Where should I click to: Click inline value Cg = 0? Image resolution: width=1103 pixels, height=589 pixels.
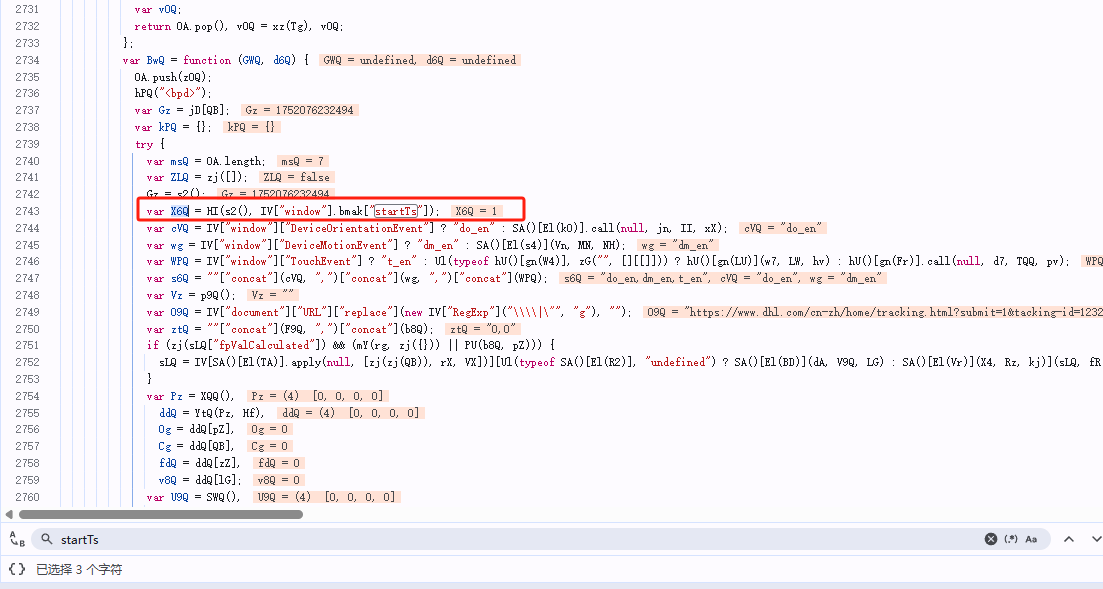269,446
